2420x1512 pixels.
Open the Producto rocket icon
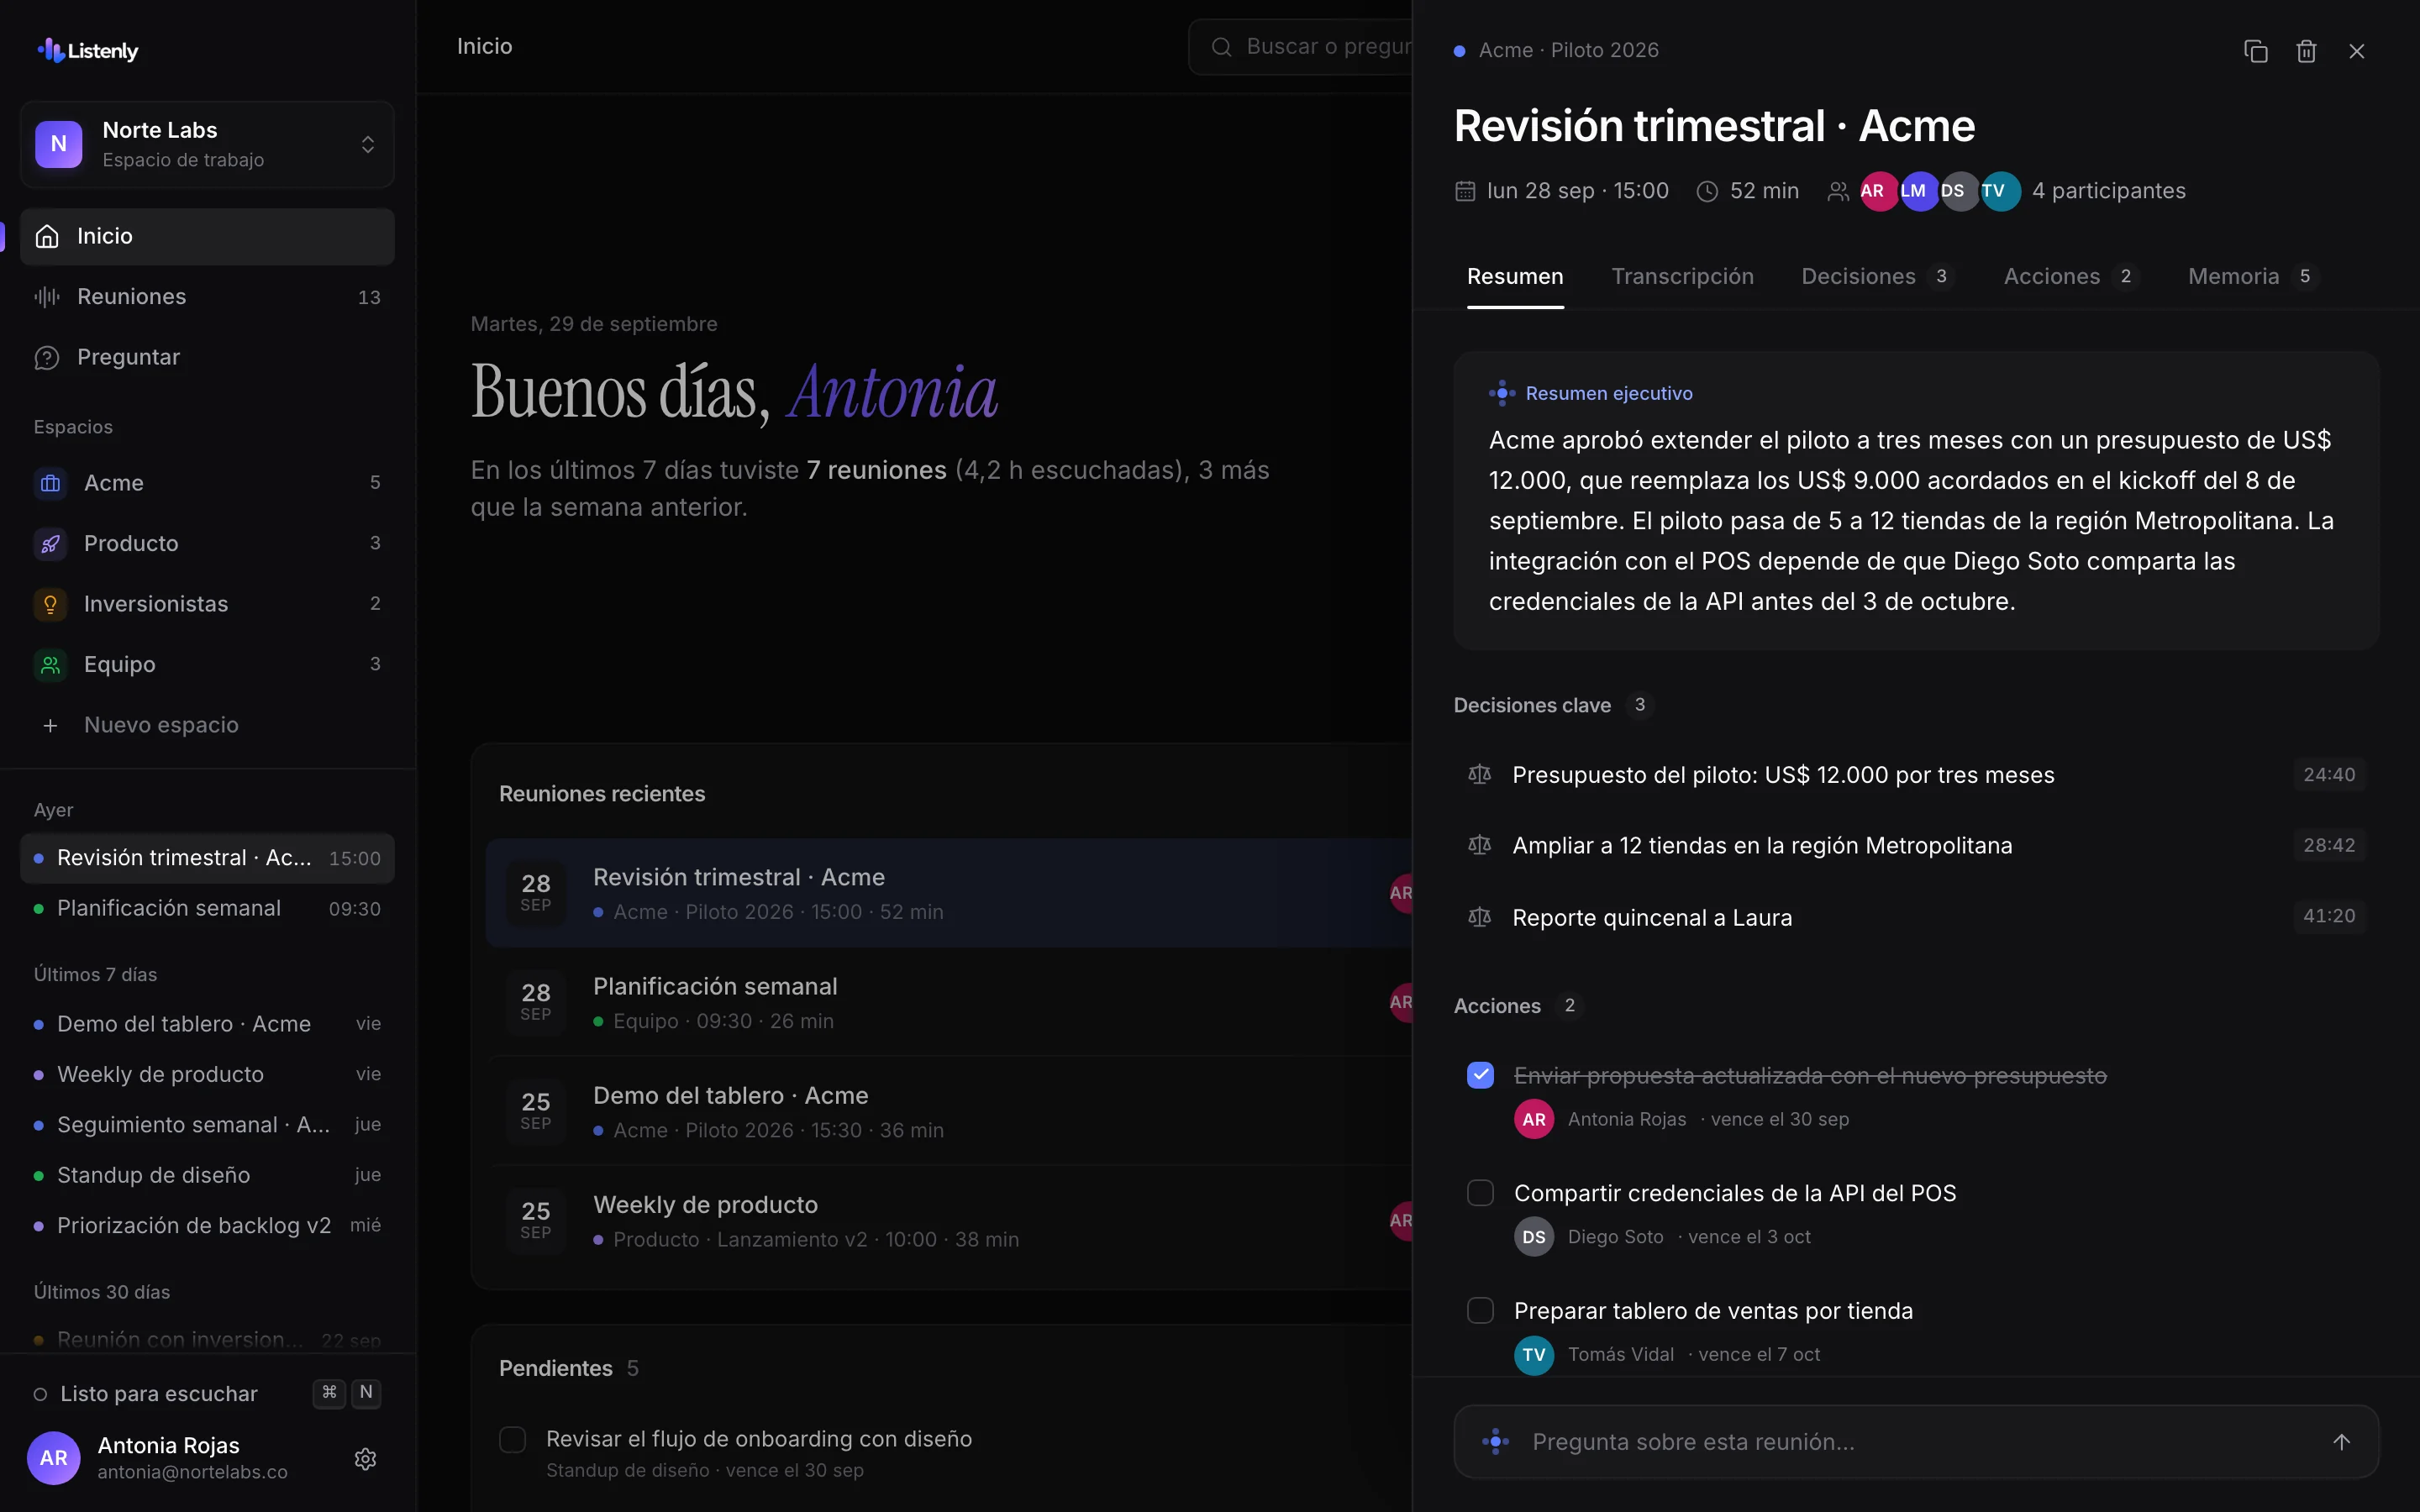tap(50, 544)
